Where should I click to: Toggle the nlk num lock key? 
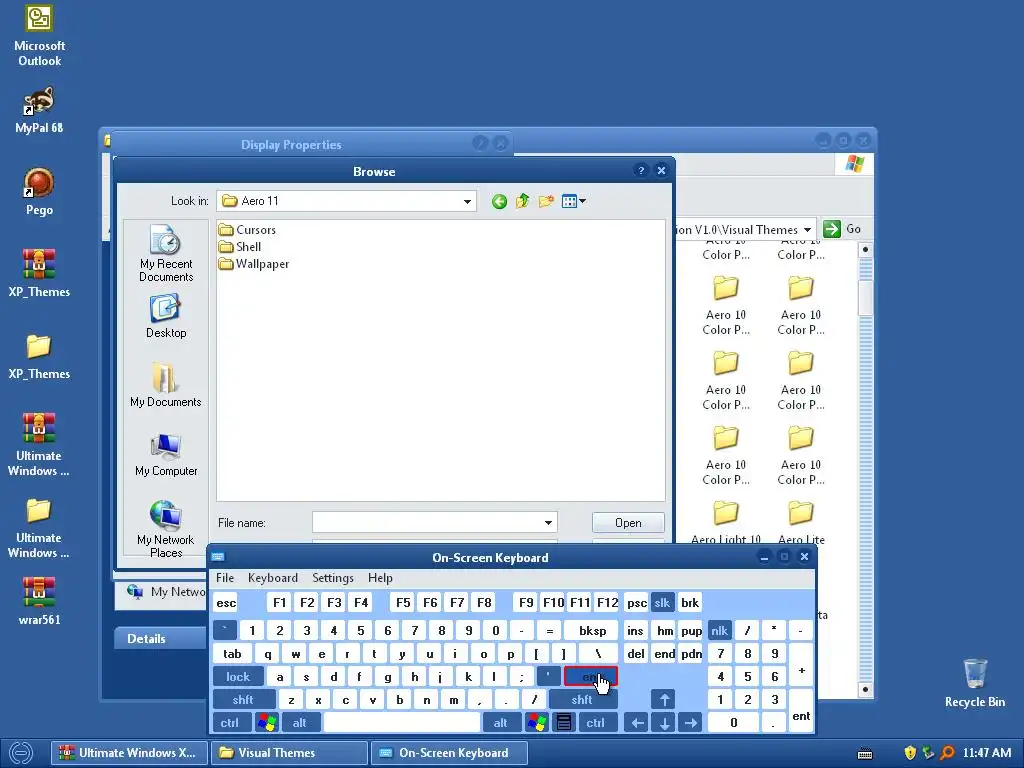720,631
